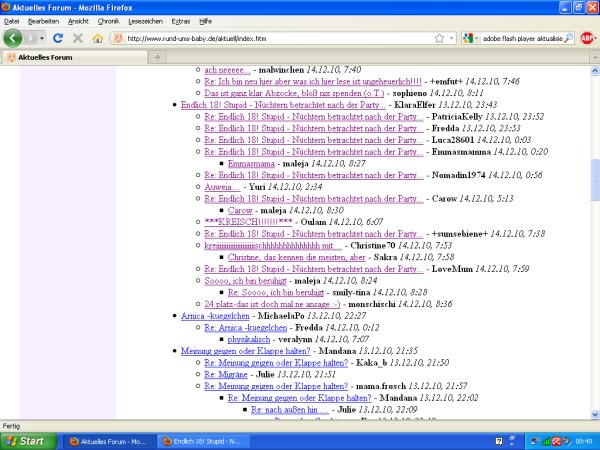600x450 pixels.
Task: Go back with the green back arrow
Action: [x=13, y=38]
